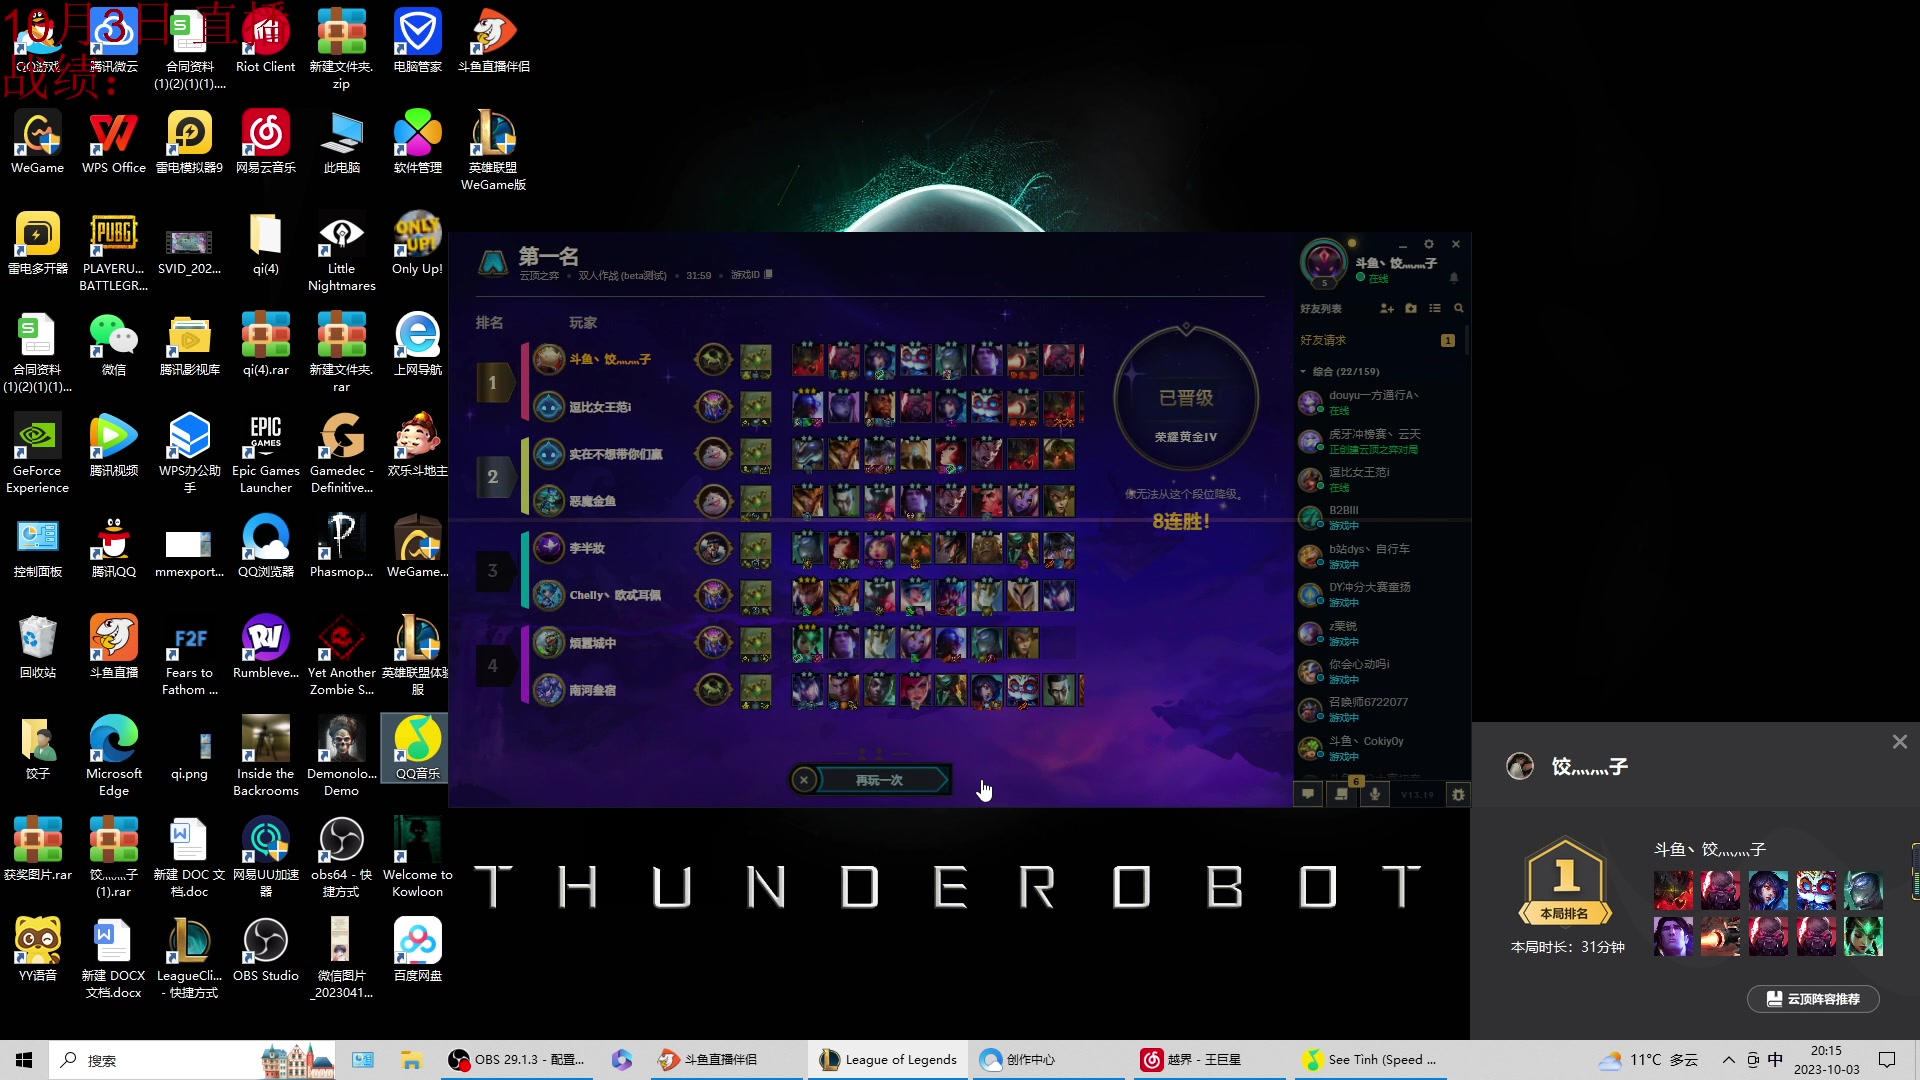Open the WeGame desktop shortcut
1920x1080 pixels.
(37, 143)
